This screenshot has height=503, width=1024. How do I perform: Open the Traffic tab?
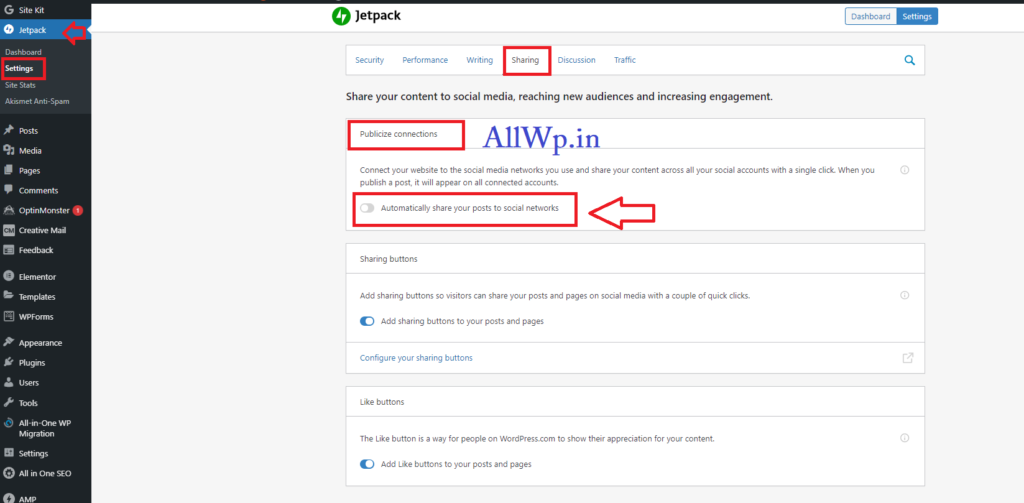point(625,60)
